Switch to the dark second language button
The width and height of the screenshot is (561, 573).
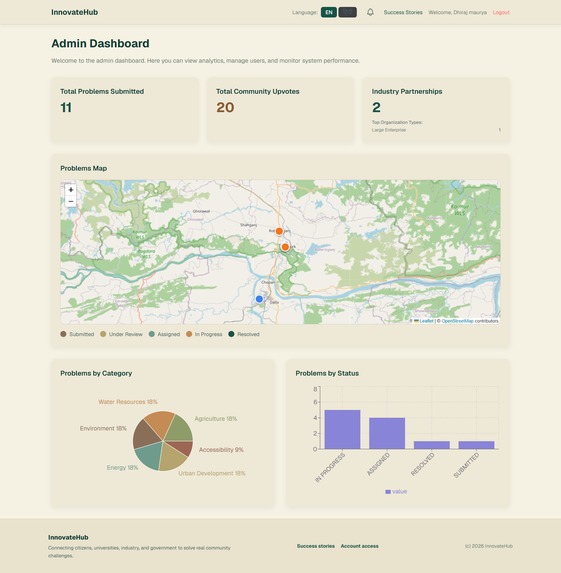click(348, 12)
